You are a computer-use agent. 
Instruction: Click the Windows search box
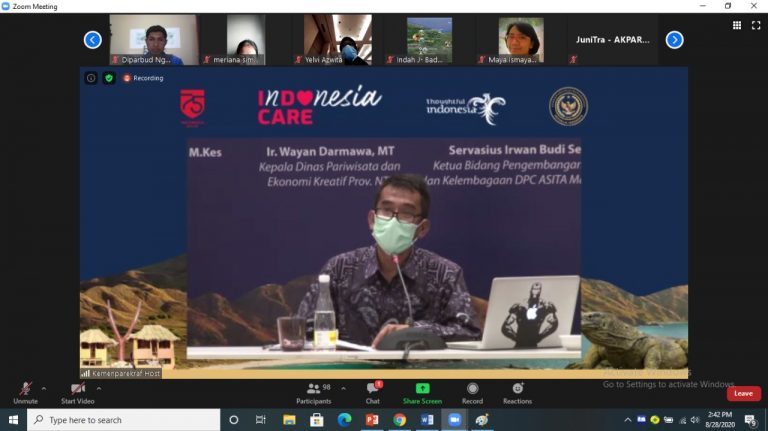123,420
